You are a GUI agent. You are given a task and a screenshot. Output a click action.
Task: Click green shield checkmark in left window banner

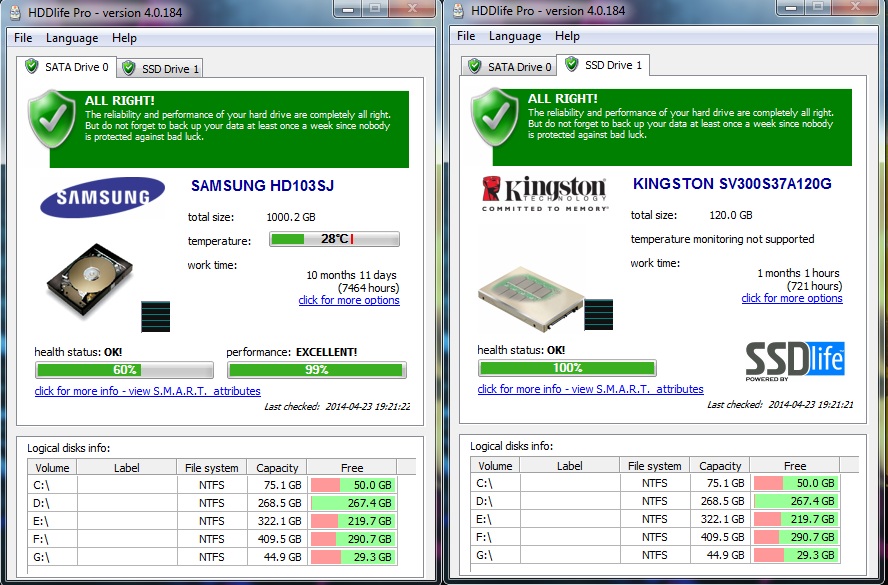pos(52,119)
